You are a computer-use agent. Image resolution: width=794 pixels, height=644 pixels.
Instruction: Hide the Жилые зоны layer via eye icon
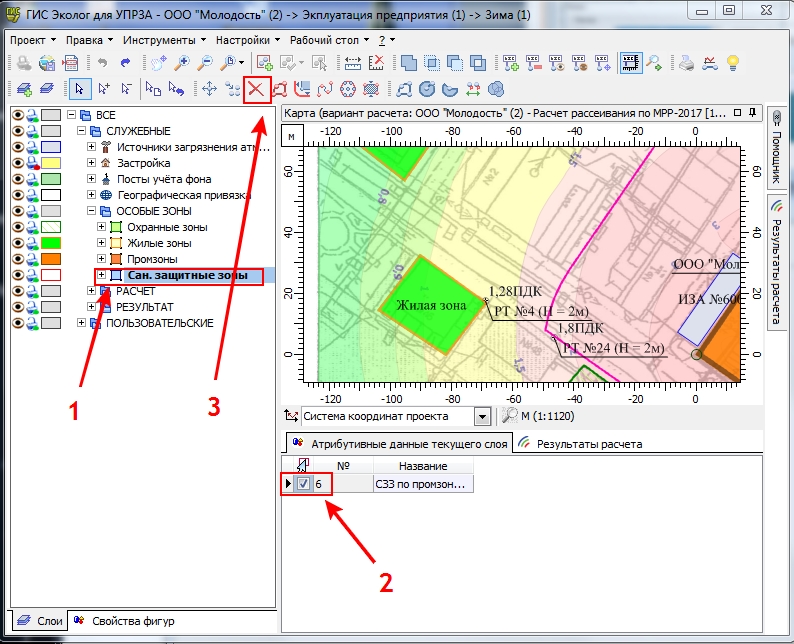click(17, 243)
